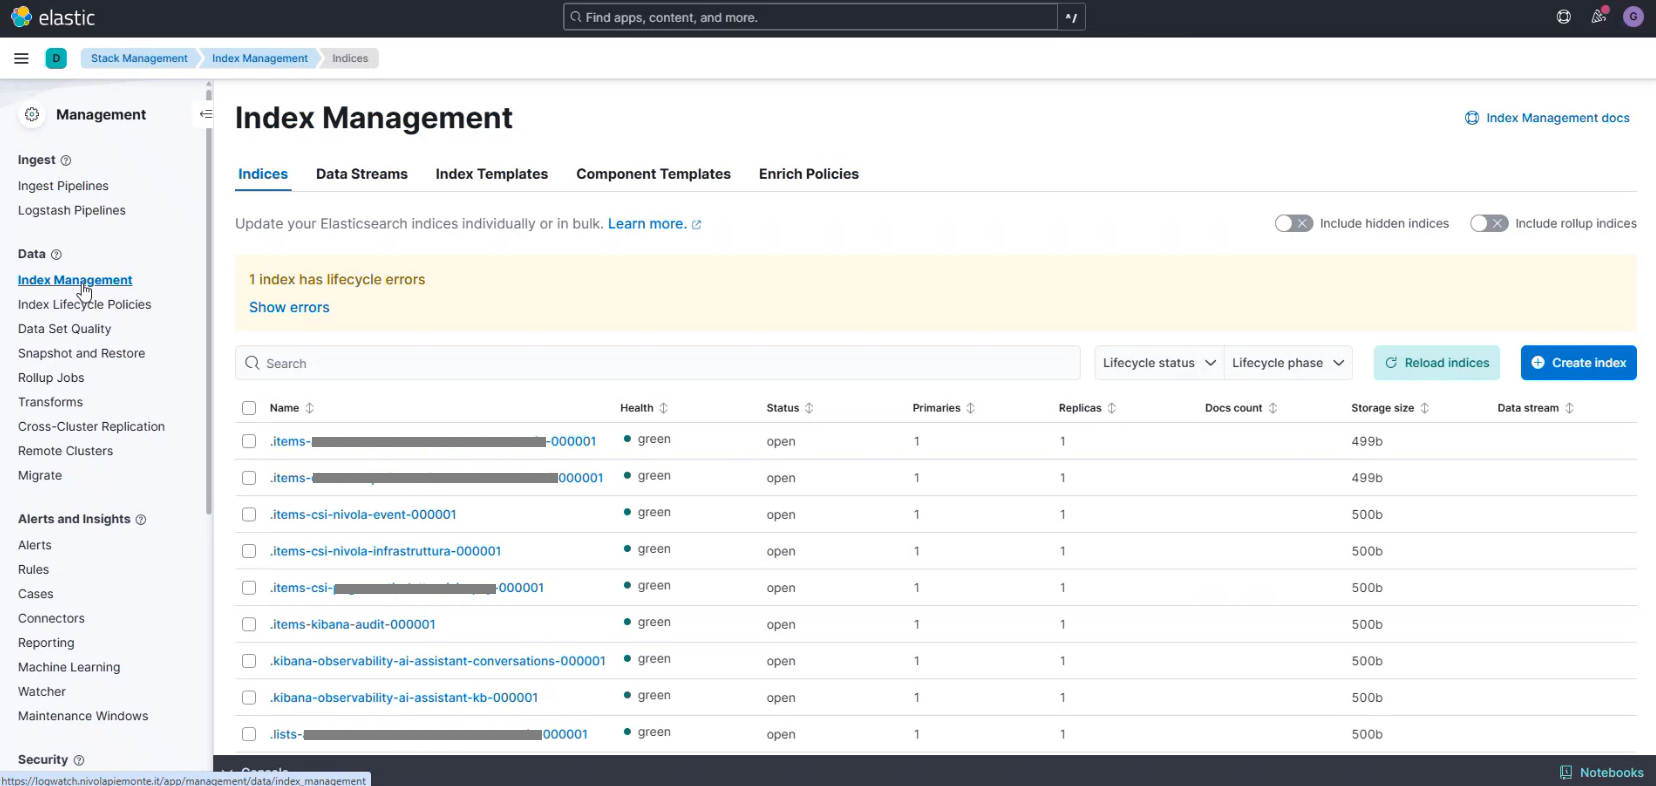The height and width of the screenshot is (786, 1656).
Task: Click the Create index button
Action: coord(1578,363)
